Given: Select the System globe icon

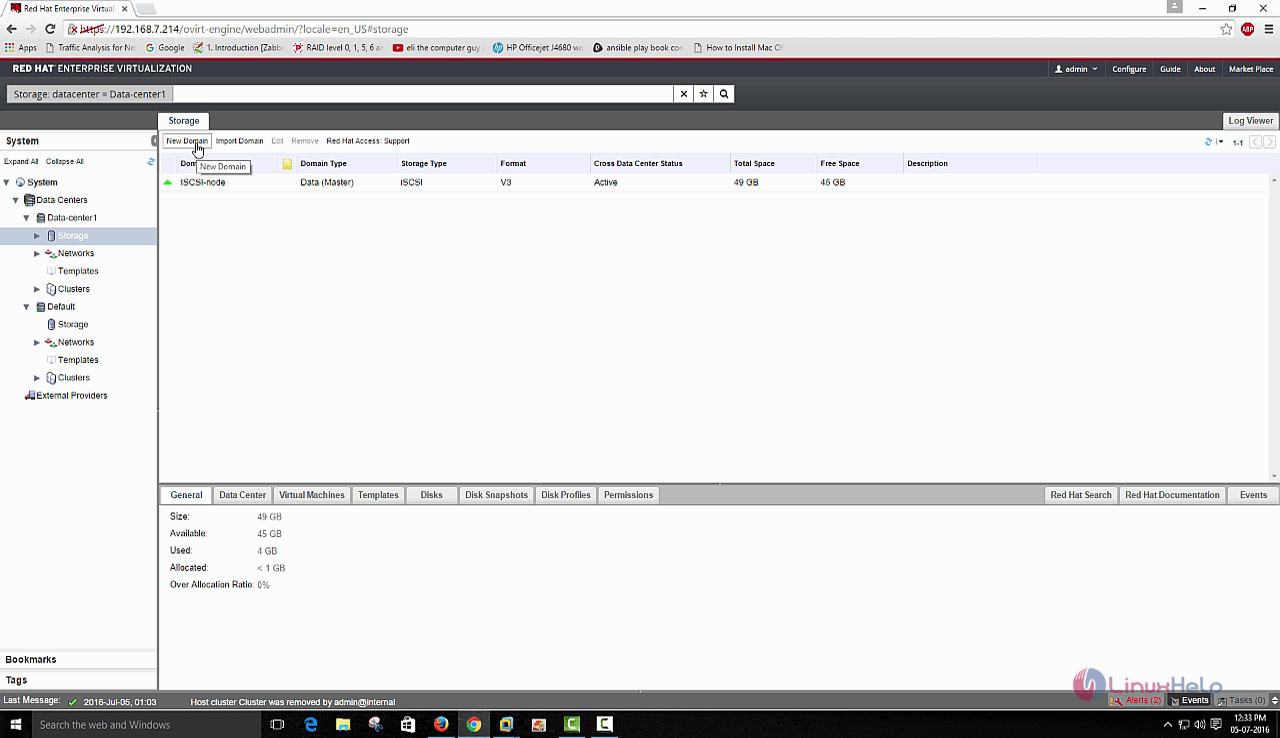Looking at the screenshot, I should tap(20, 182).
